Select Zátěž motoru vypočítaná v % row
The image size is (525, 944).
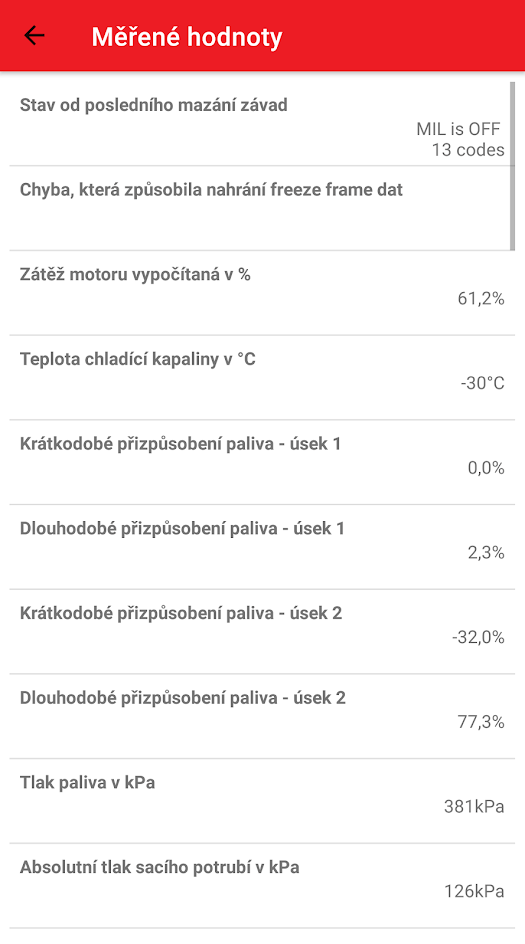(262, 293)
